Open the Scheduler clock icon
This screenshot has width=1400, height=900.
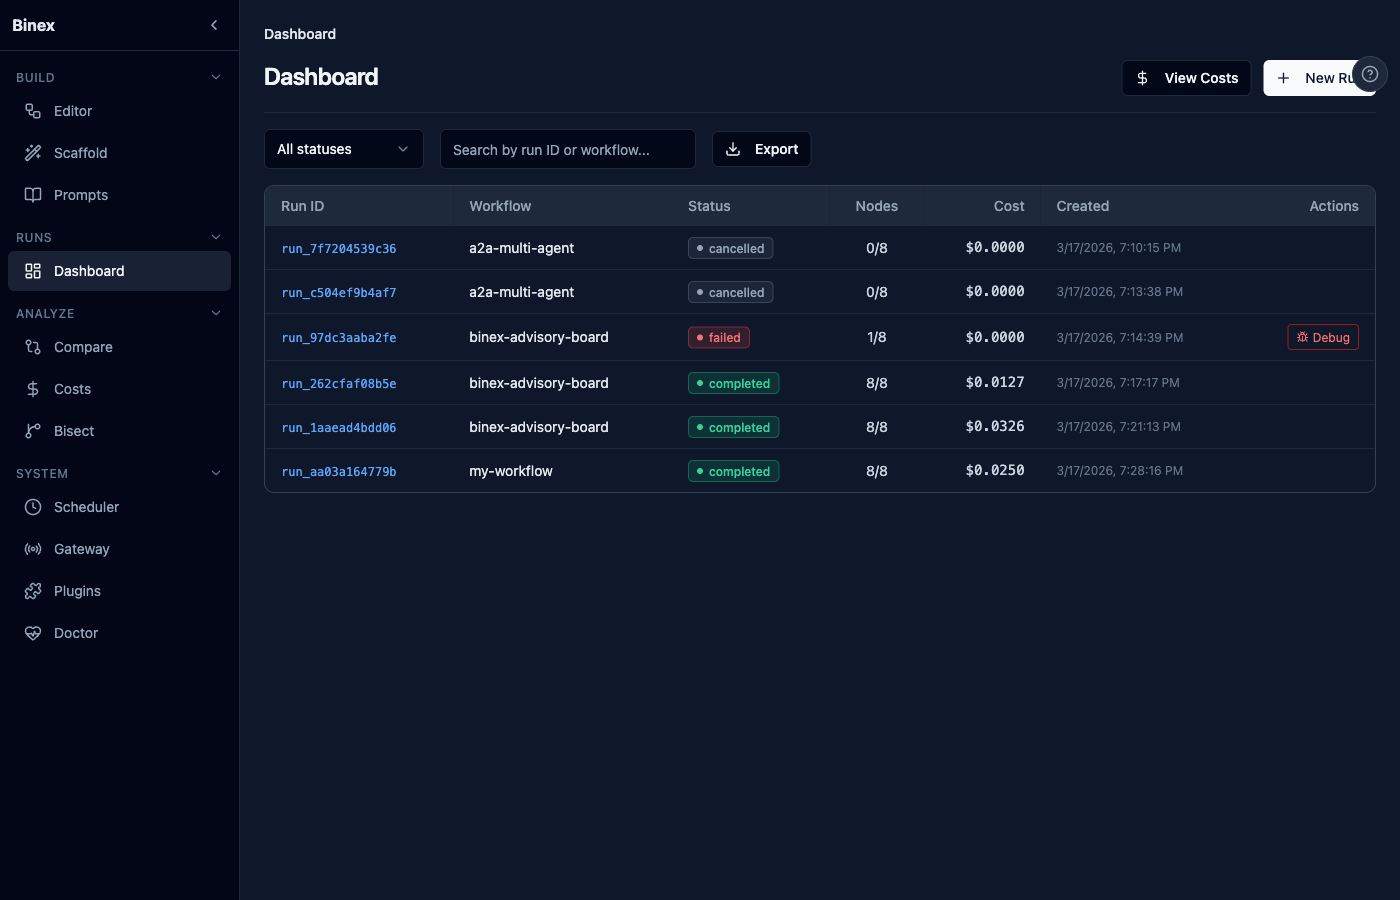tap(33, 506)
